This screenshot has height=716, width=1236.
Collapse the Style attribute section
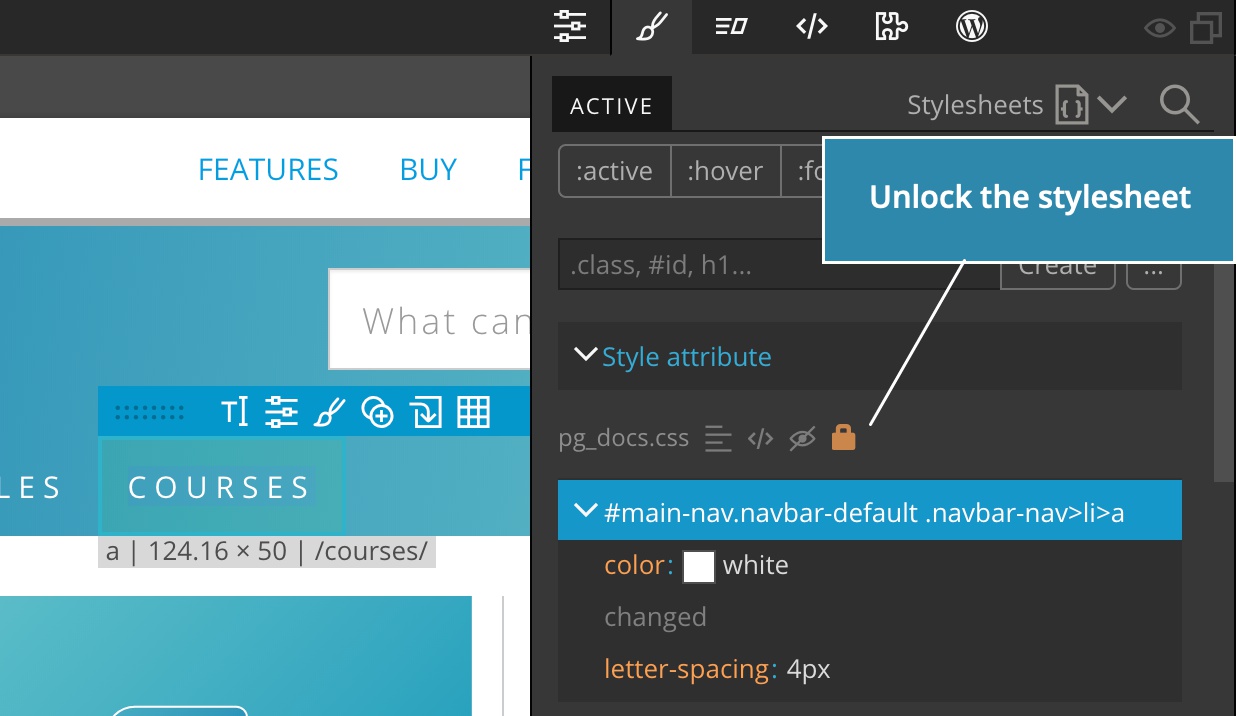pyautogui.click(x=586, y=354)
